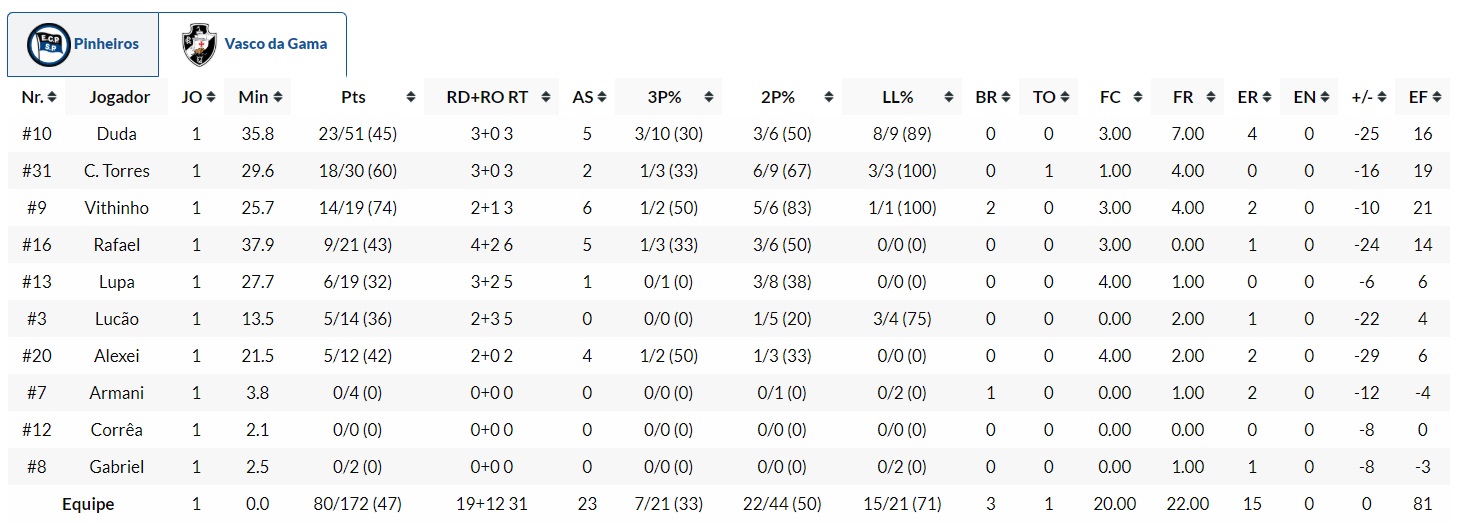This screenshot has height=528, width=1460.
Task: Open player C. Torres row
Action: coord(117,171)
